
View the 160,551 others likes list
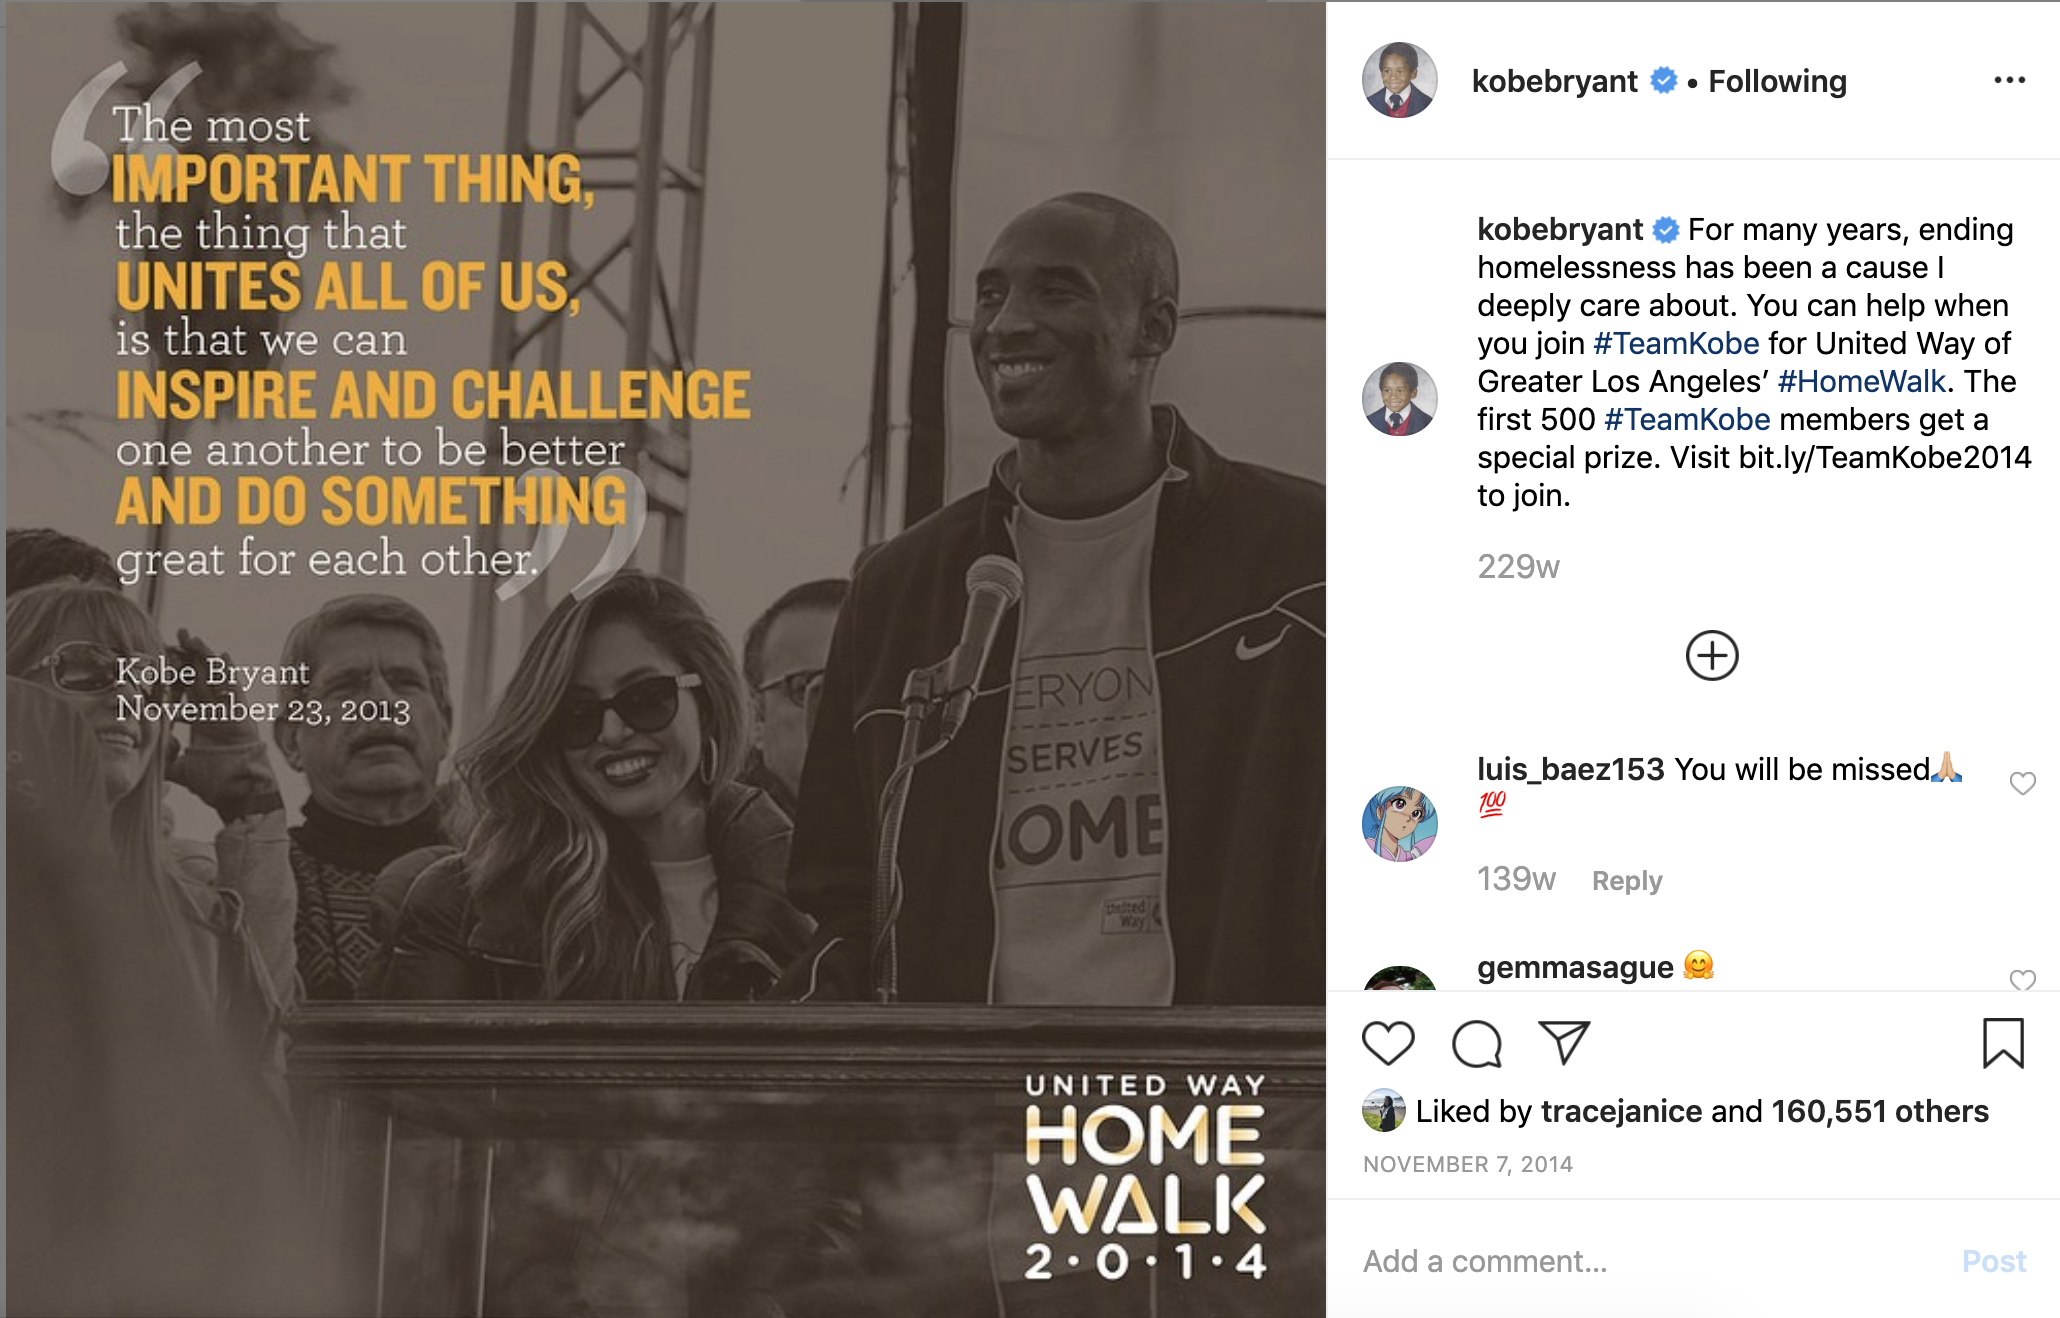click(1880, 1111)
